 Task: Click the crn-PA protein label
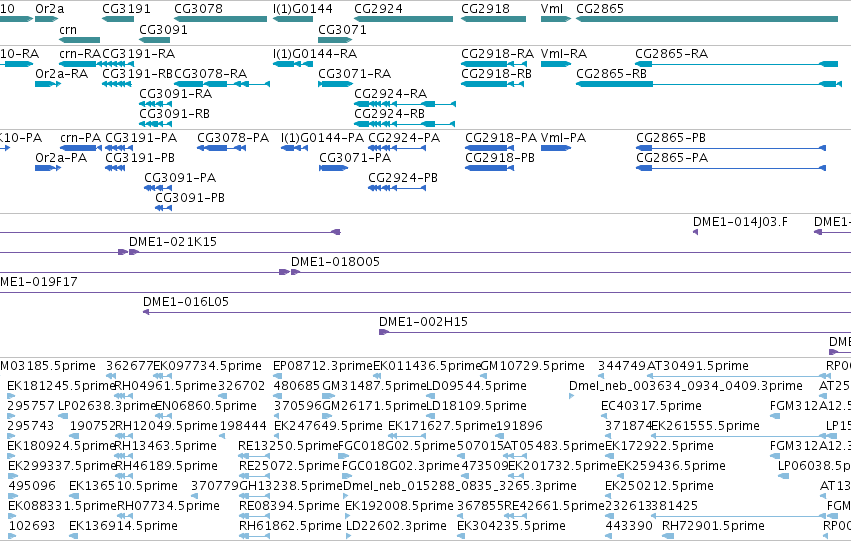[80, 138]
